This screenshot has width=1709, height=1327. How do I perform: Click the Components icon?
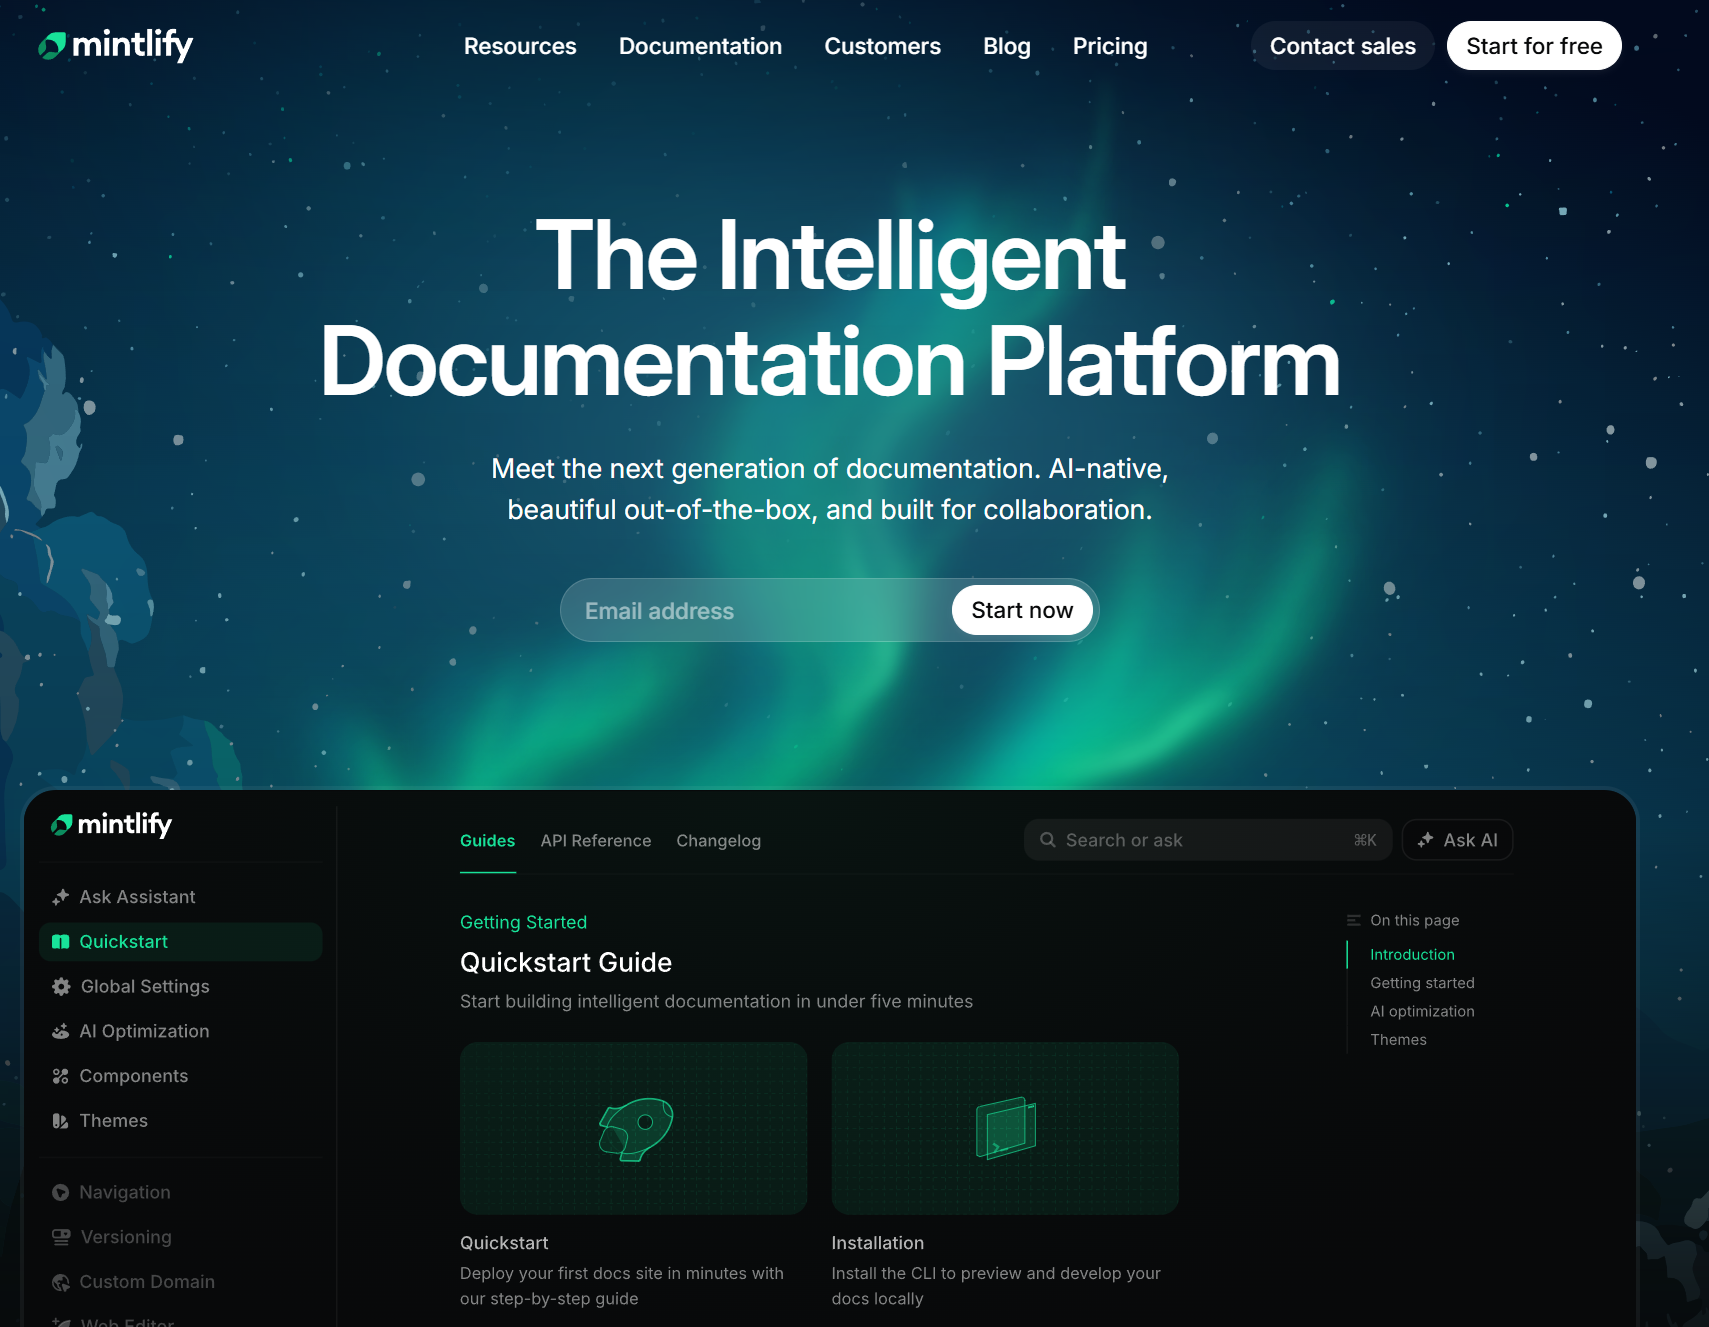coord(60,1076)
